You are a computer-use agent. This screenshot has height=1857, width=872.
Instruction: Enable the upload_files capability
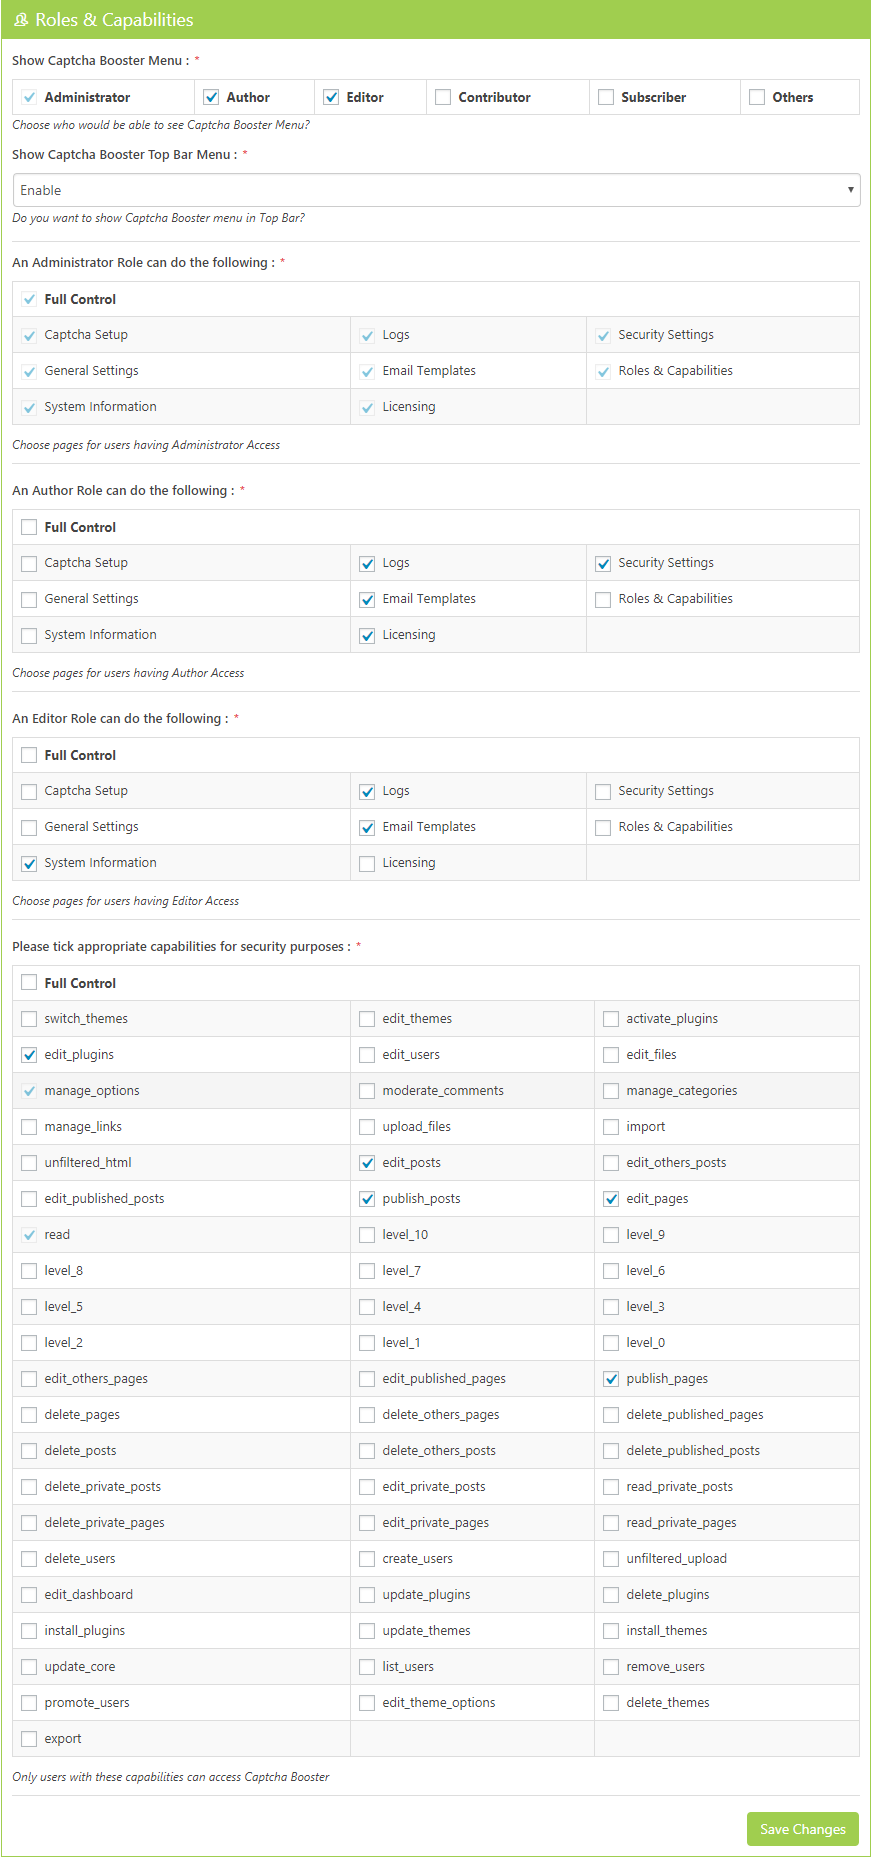(367, 1127)
